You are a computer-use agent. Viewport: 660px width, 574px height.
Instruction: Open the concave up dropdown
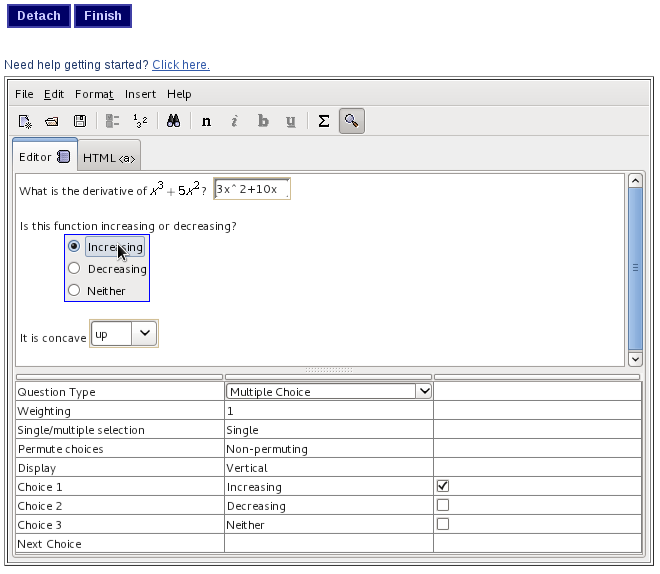144,333
